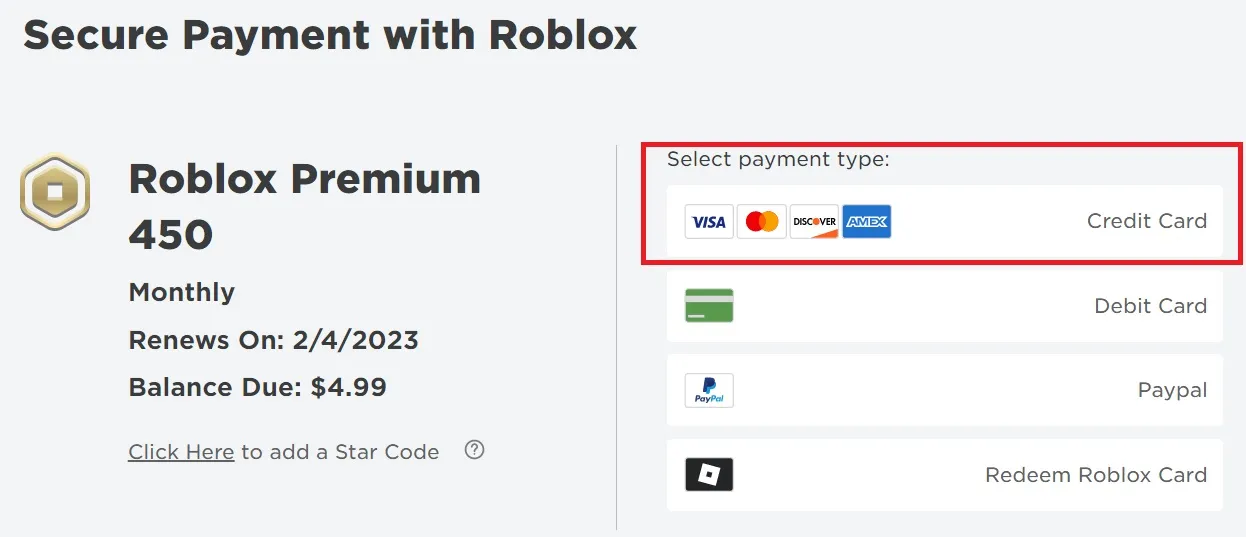
Task: Click the Roblox Premium 450 title
Action: pyautogui.click(x=305, y=207)
